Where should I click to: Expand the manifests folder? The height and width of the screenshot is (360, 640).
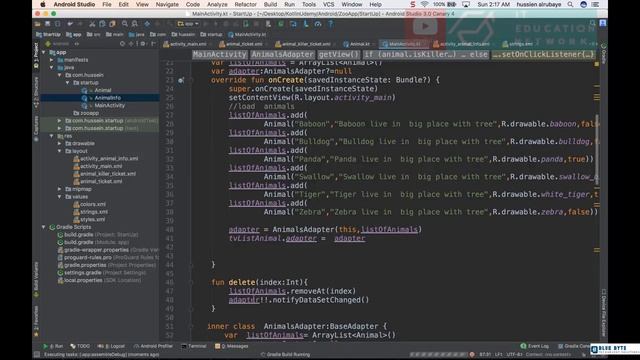(x=51, y=60)
